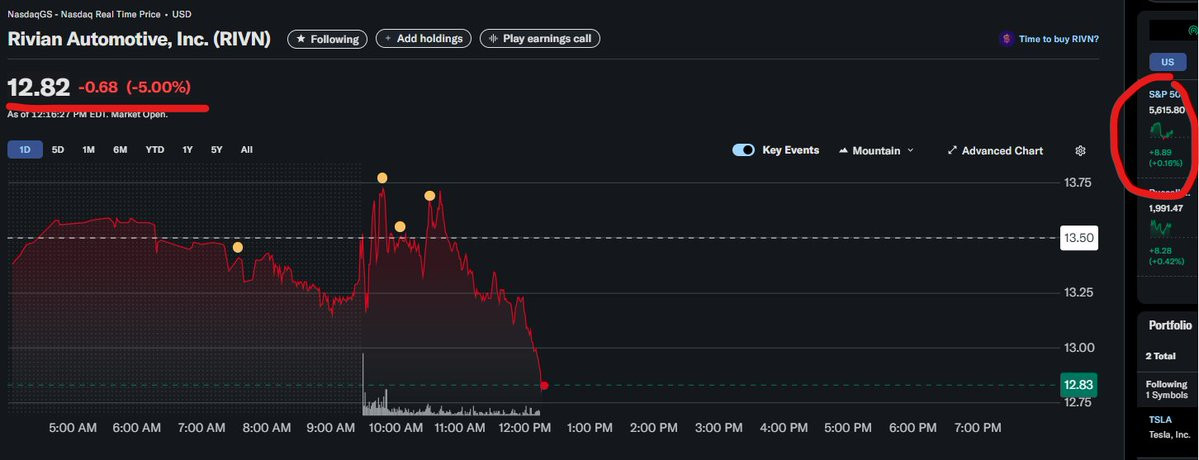
Task: Click the Rivian Automotive, Inc. (RIVN) title
Action: 139,40
